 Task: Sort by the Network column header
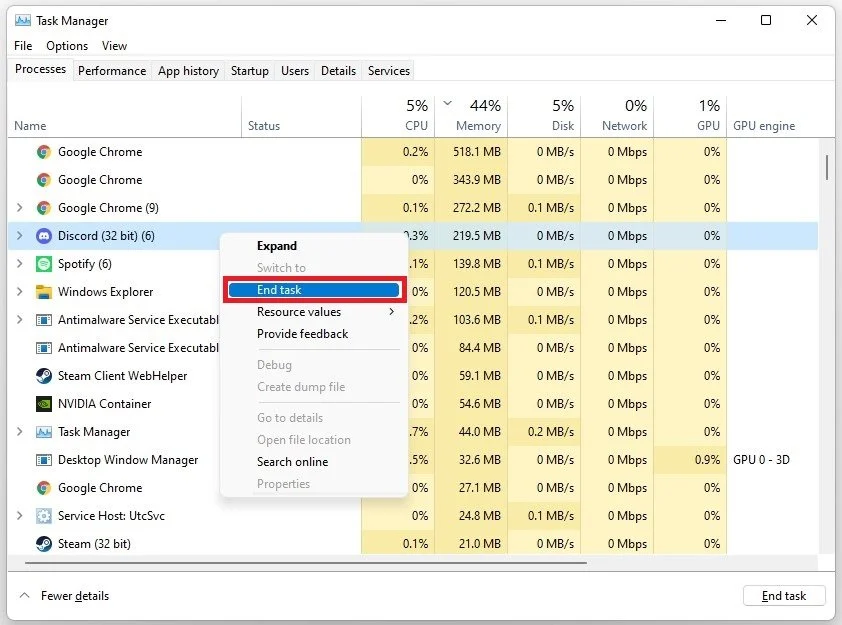(x=617, y=116)
